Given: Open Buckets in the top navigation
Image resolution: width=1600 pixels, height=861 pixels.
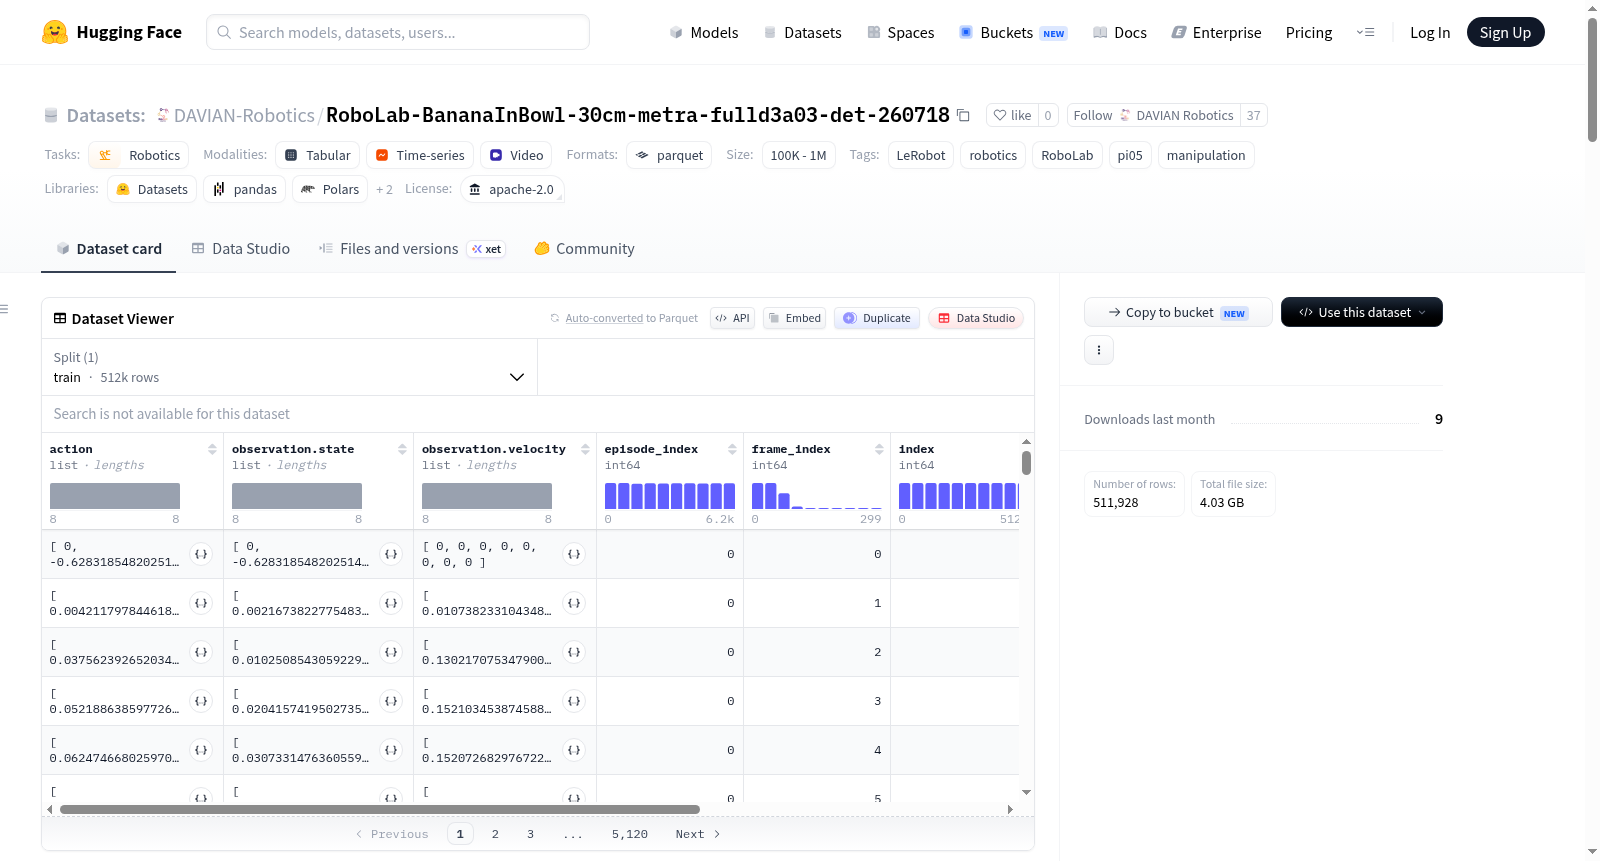Looking at the screenshot, I should coord(1013,33).
